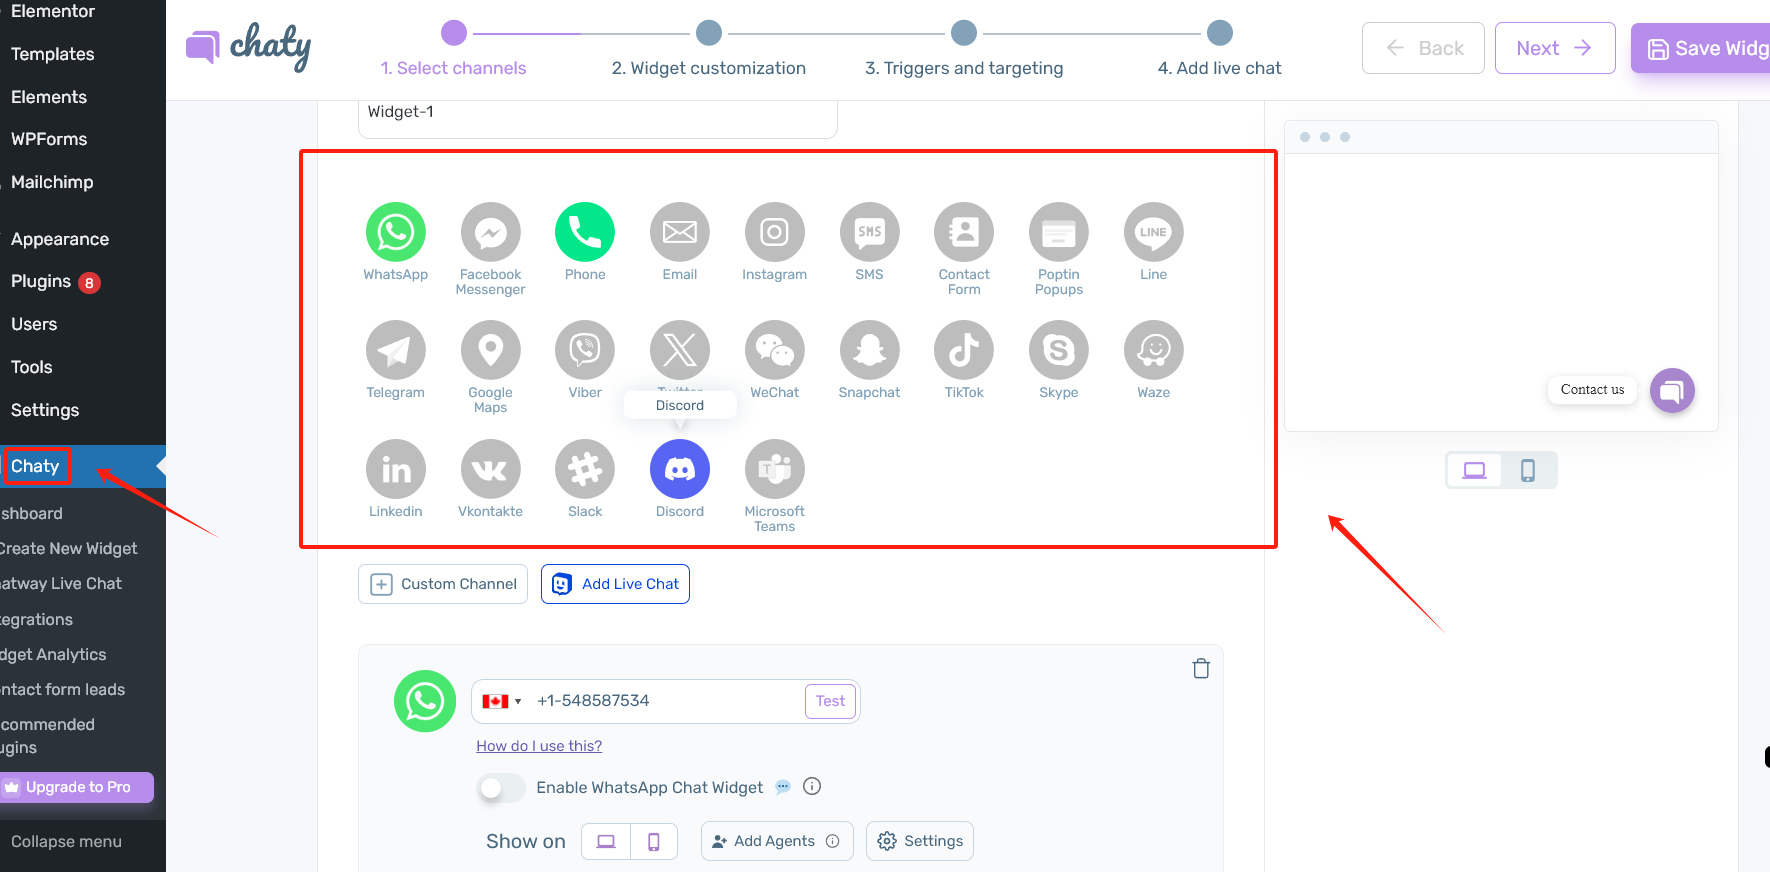Delete the WhatsApp channel with trash icon
Viewport: 1770px width, 872px height.
point(1201,669)
